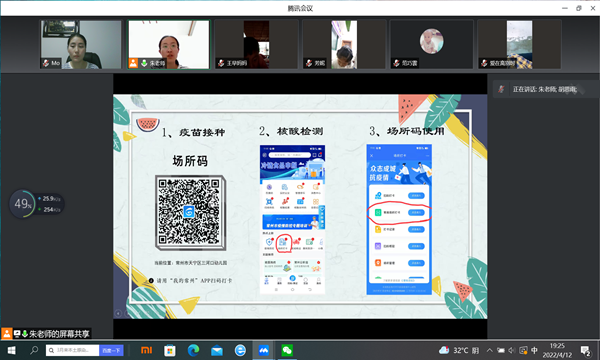The image size is (600, 360).
Task: Click the 49% performance monitor widget
Action: 36,204
